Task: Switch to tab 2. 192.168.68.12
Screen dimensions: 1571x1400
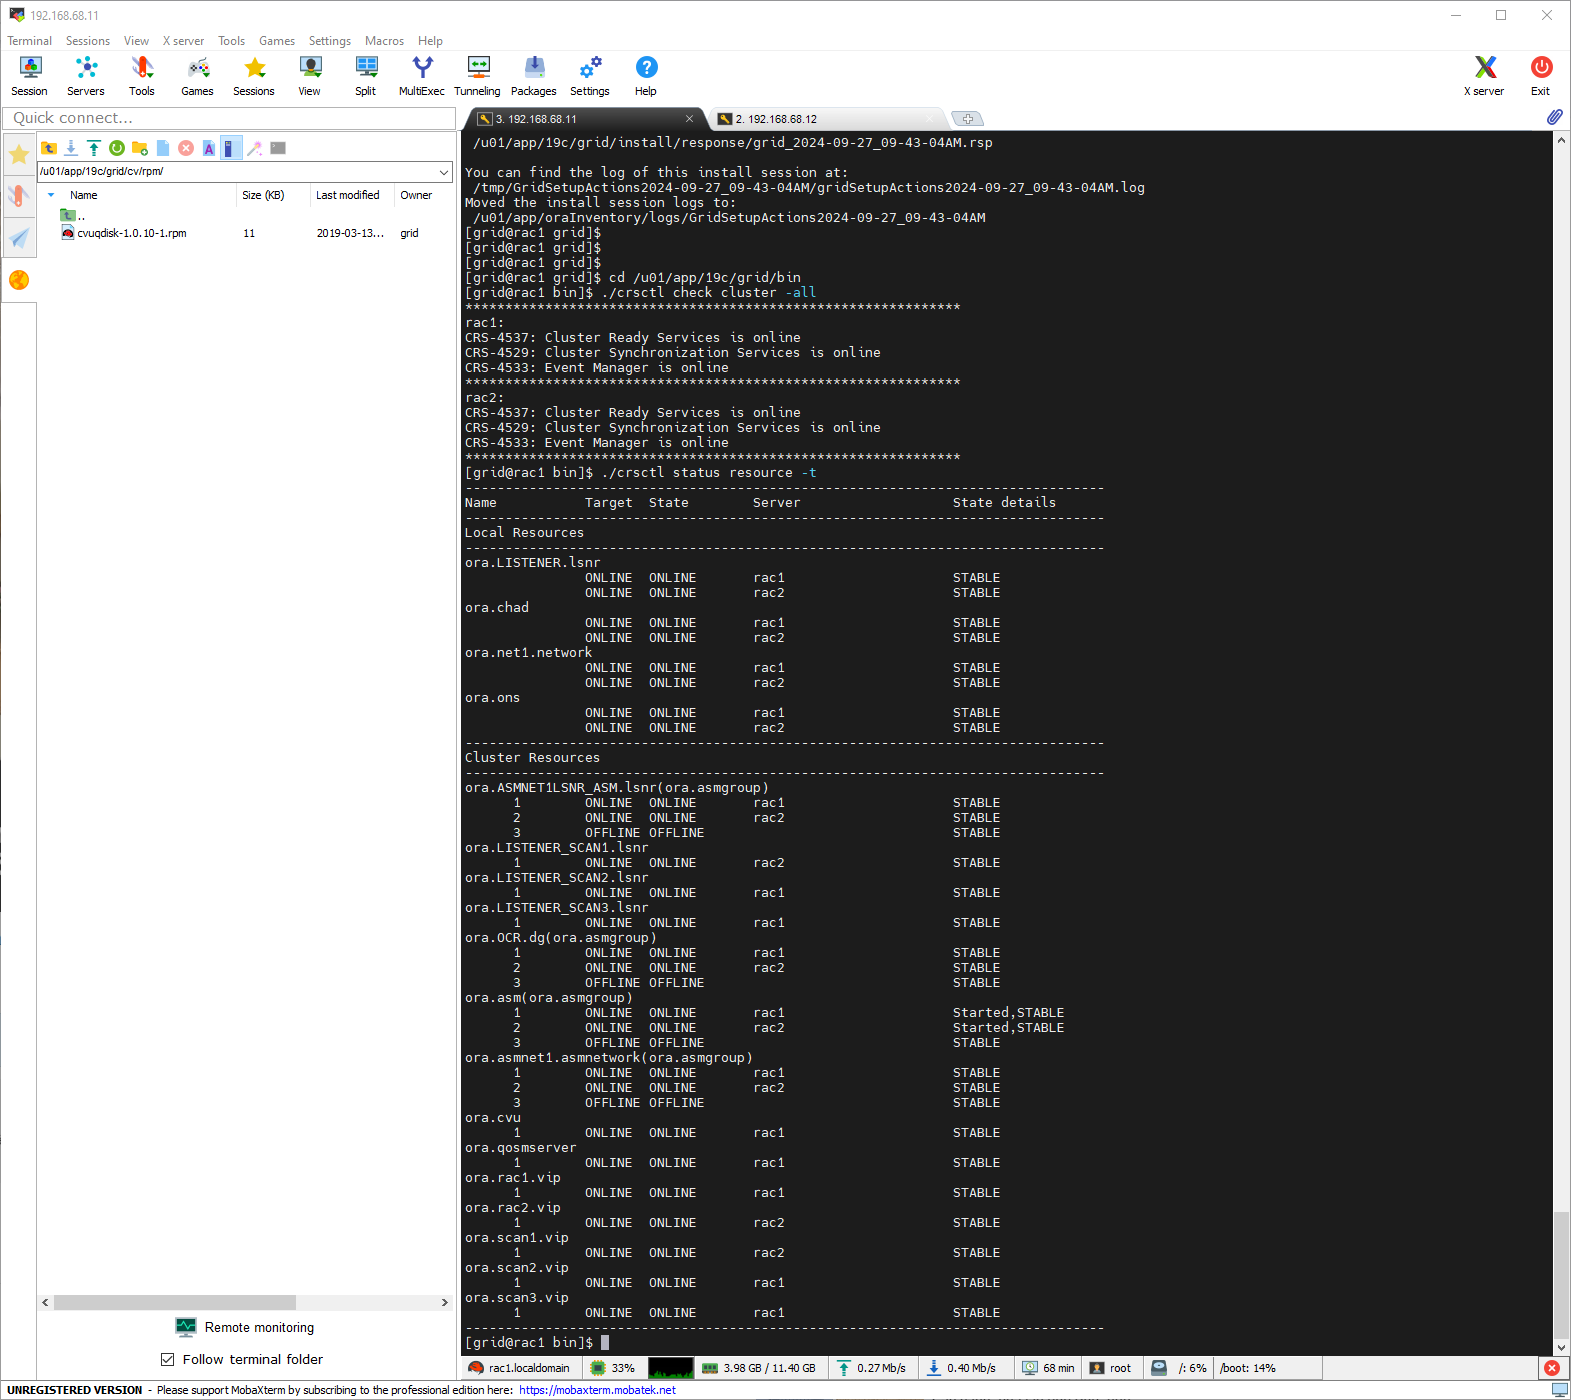Action: [825, 119]
